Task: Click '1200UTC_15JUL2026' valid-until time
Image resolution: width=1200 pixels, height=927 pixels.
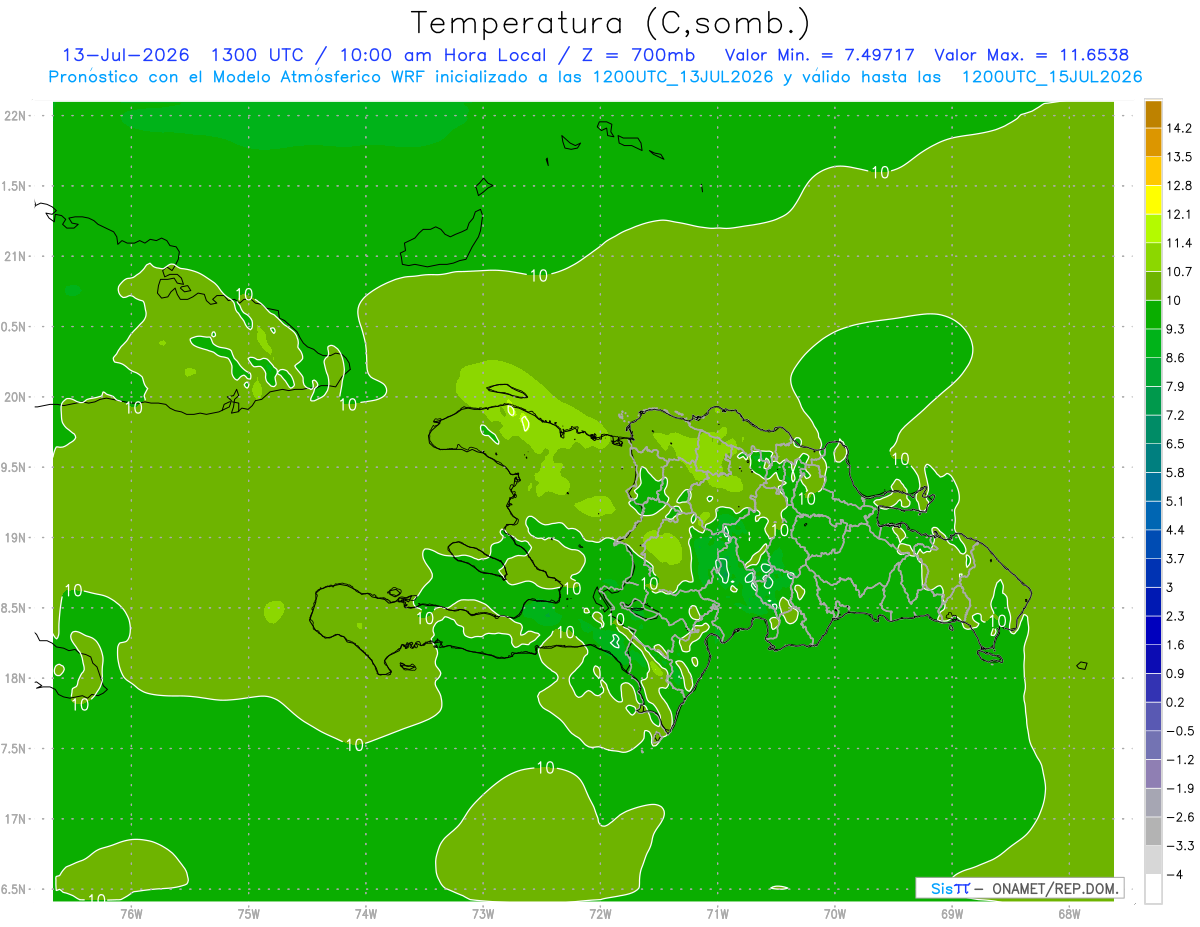Action: (x=1052, y=77)
